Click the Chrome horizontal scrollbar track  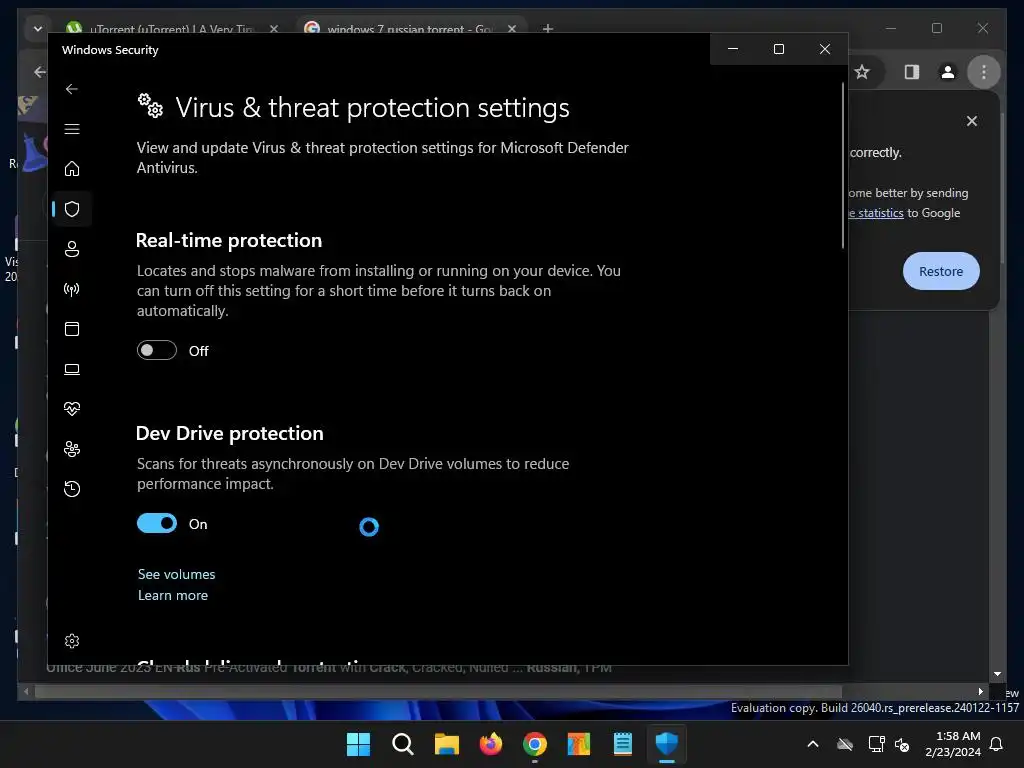point(438,691)
